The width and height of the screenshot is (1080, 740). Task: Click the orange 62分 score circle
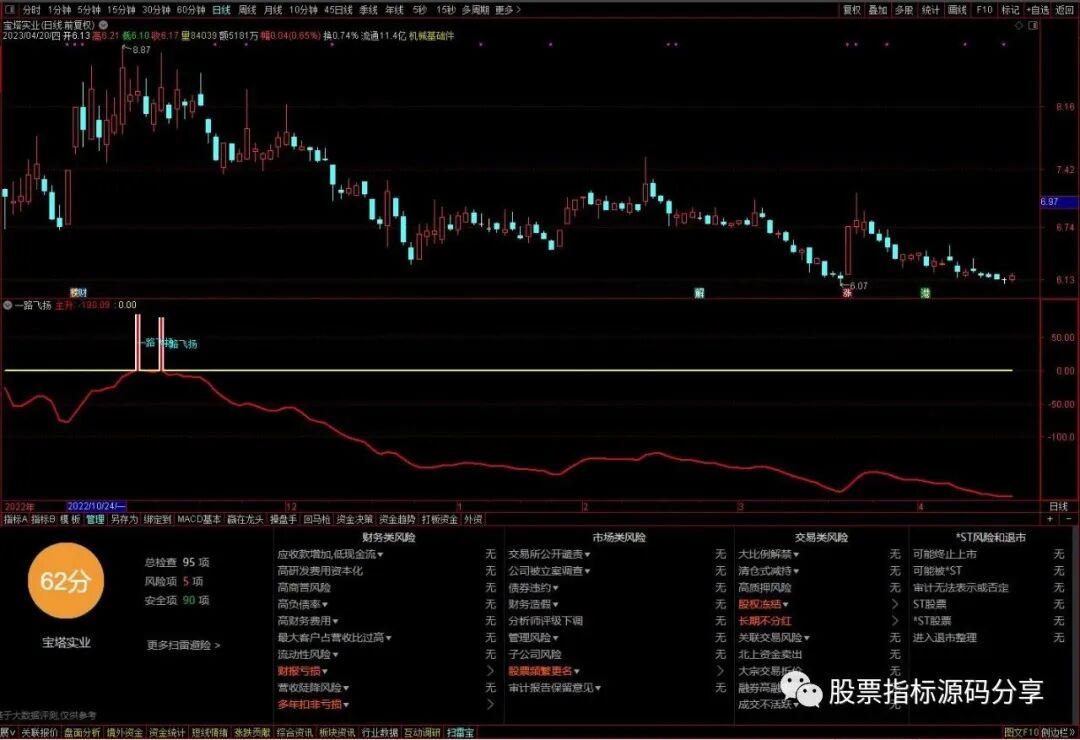(65, 581)
